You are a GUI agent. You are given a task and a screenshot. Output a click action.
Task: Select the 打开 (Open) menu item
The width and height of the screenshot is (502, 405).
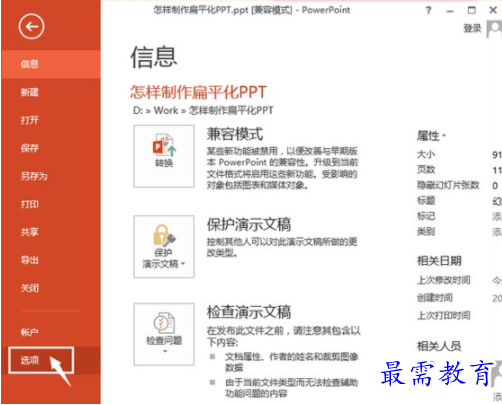point(51,120)
